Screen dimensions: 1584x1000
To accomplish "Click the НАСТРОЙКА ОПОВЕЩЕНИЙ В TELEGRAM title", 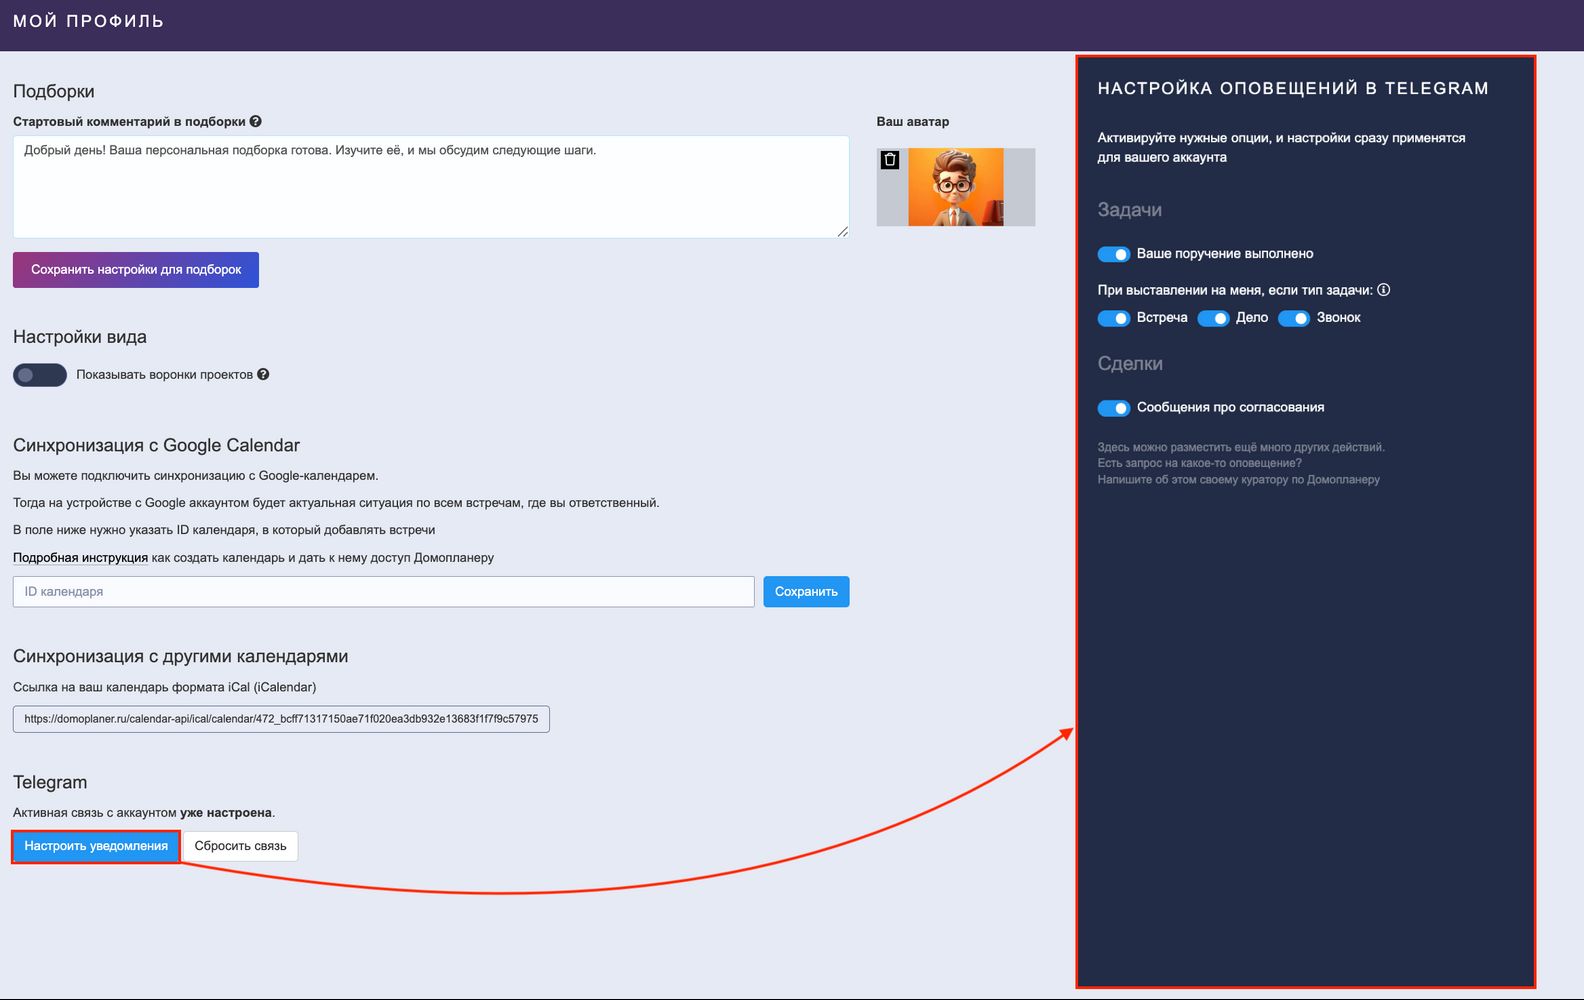I will coord(1293,88).
